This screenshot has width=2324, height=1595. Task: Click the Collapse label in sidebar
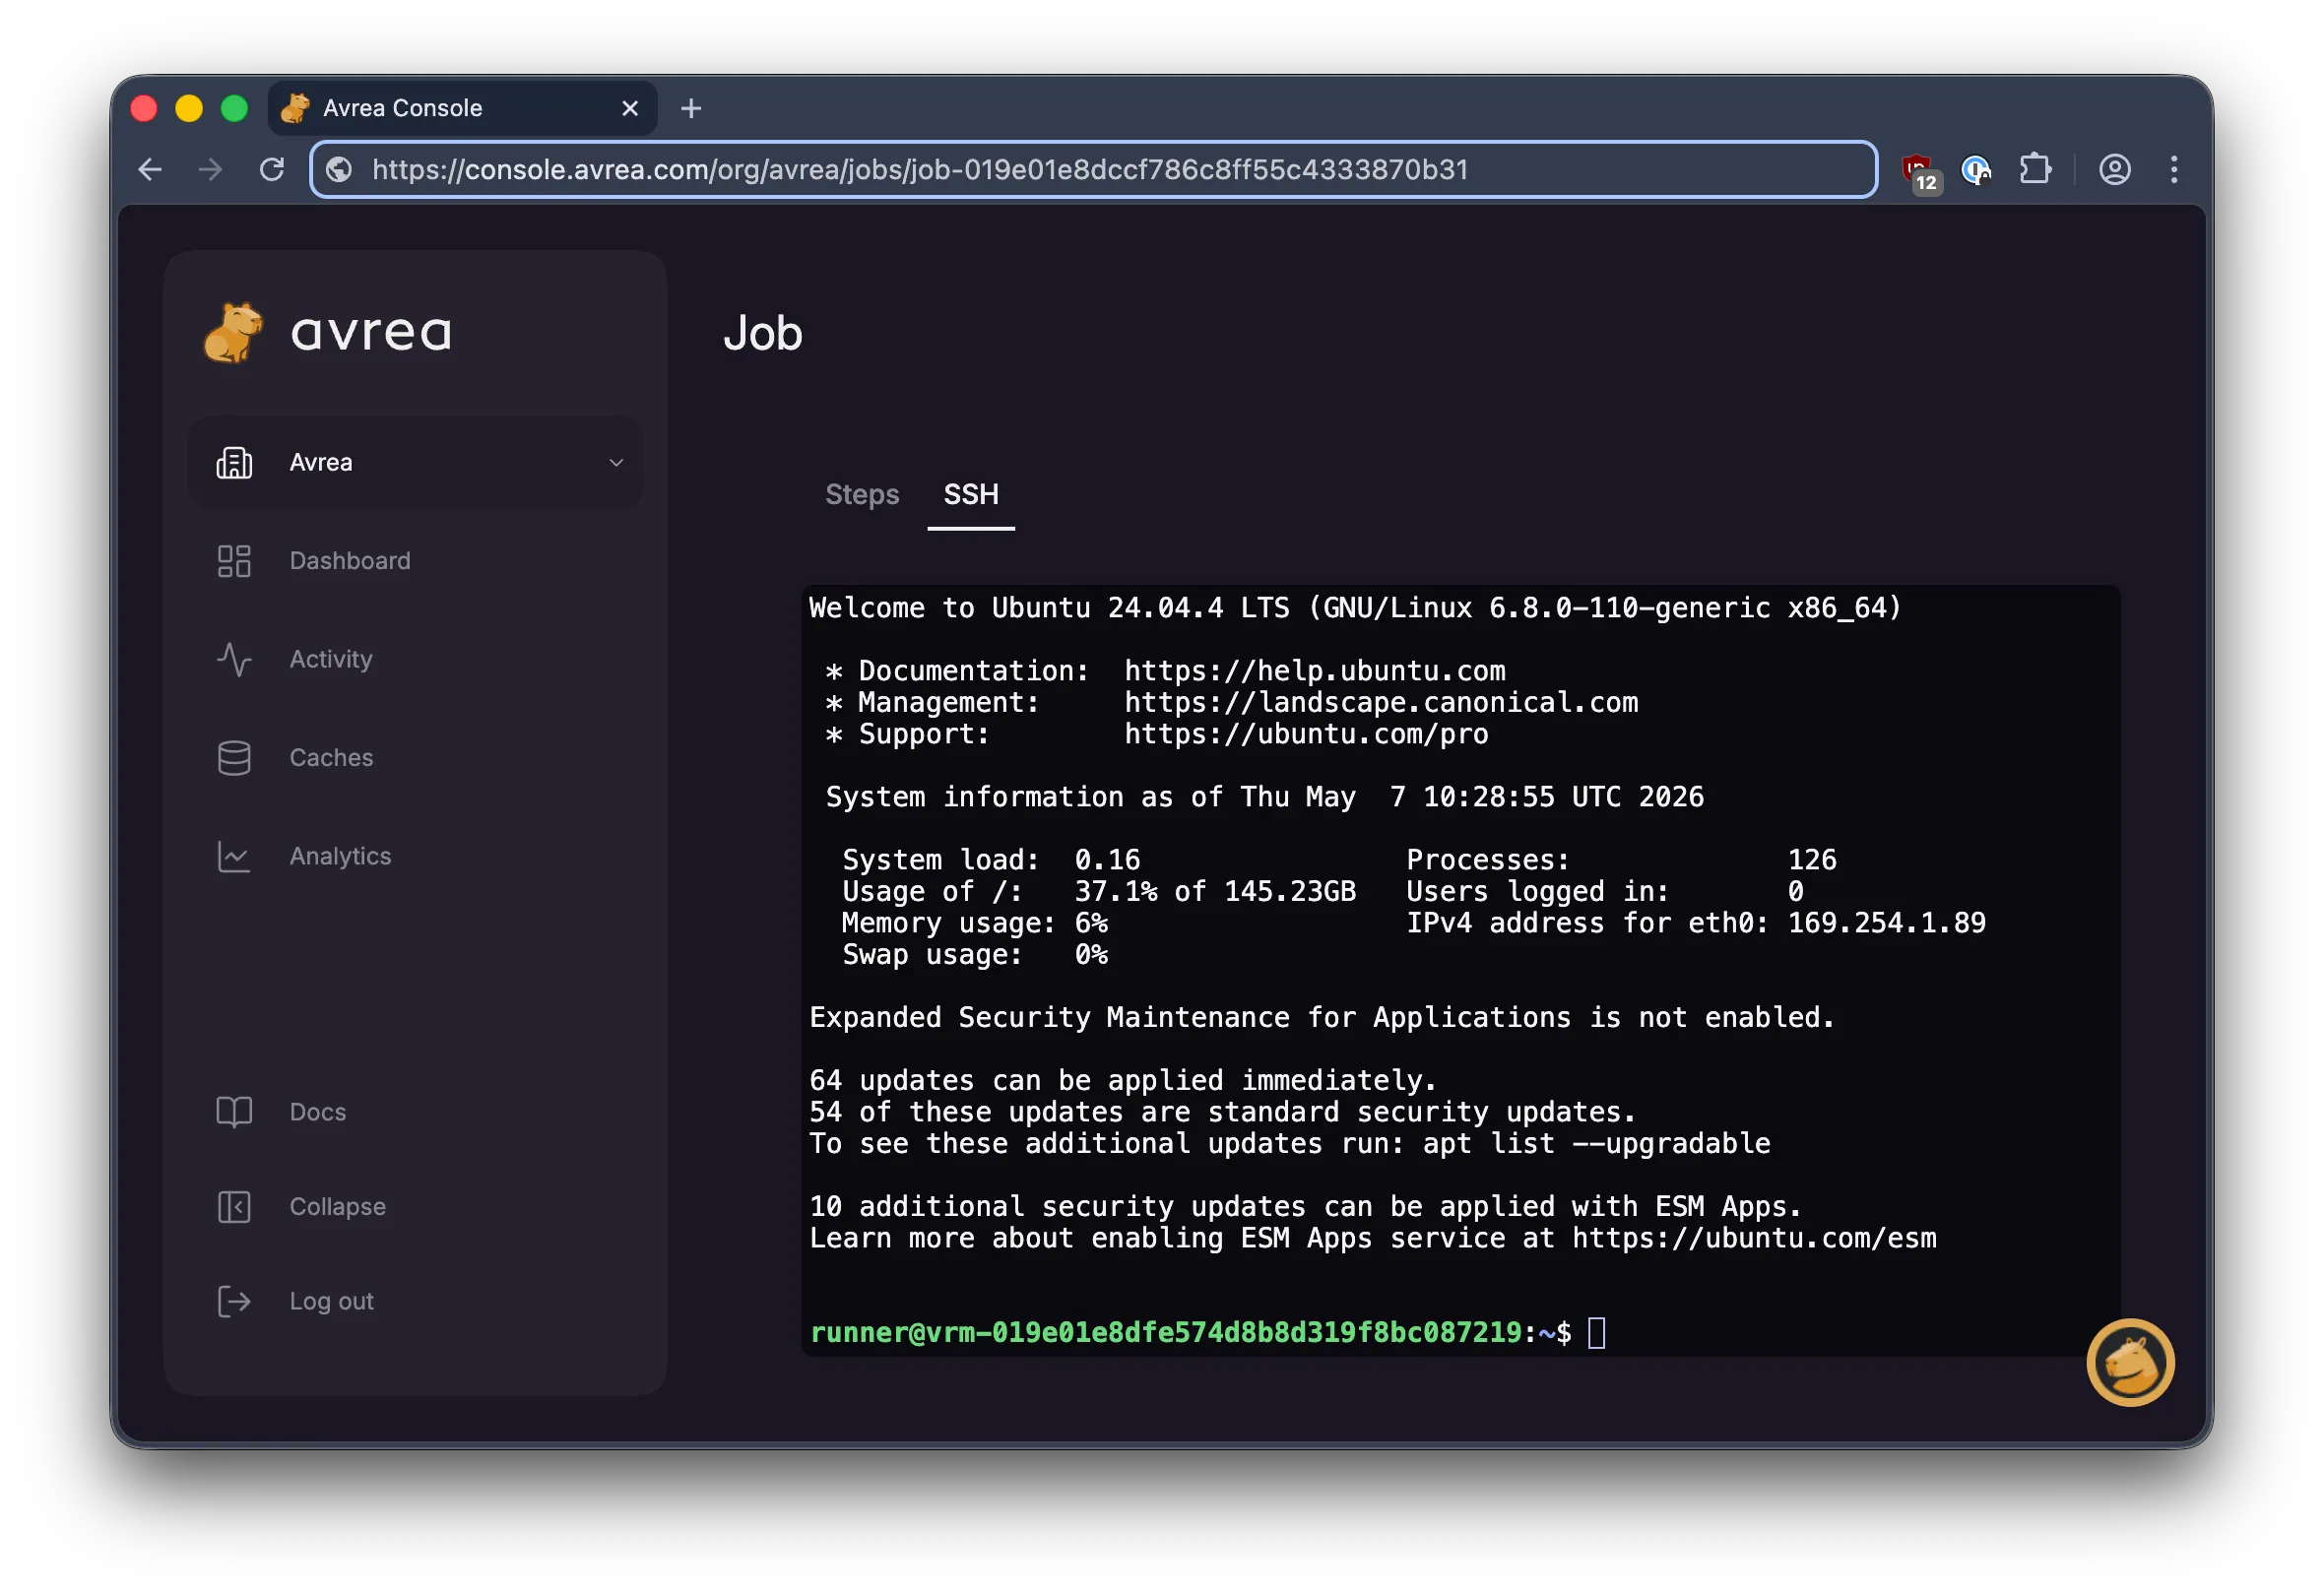(x=337, y=1207)
